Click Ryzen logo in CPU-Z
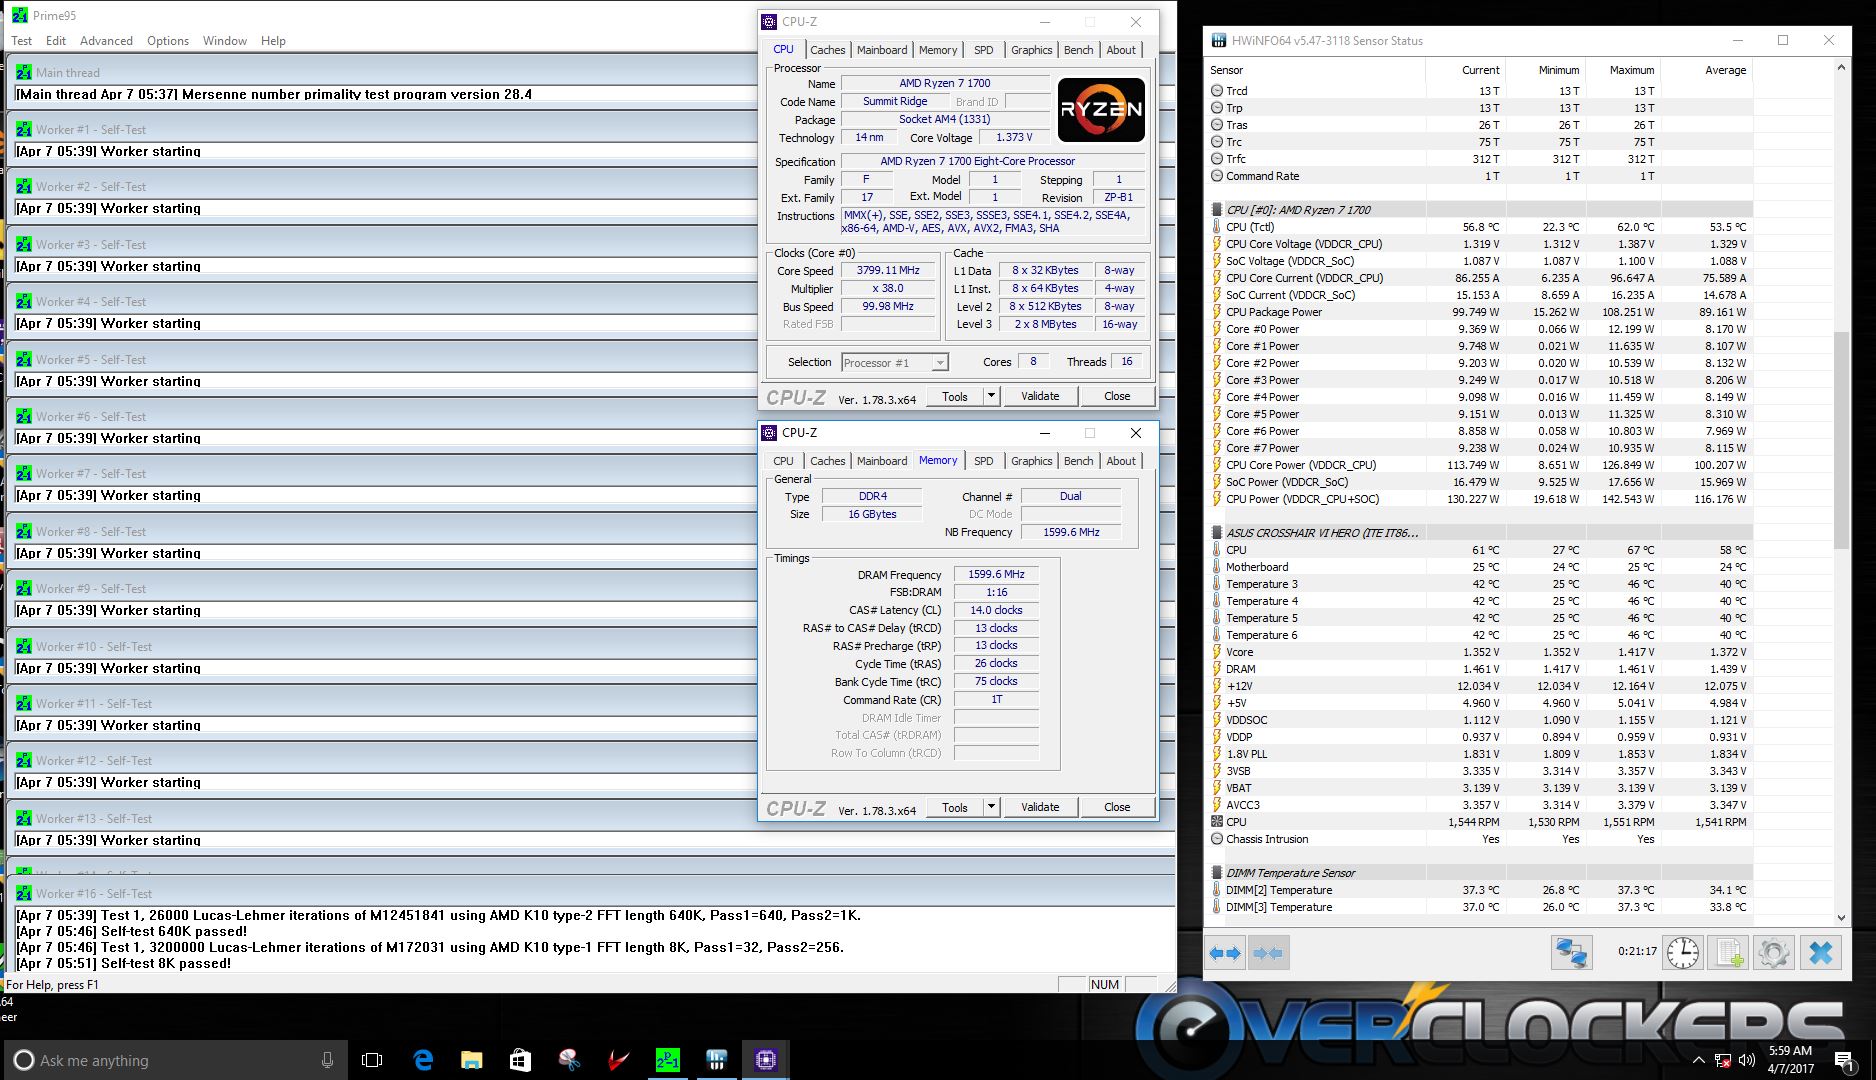This screenshot has height=1080, width=1876. pyautogui.click(x=1101, y=109)
